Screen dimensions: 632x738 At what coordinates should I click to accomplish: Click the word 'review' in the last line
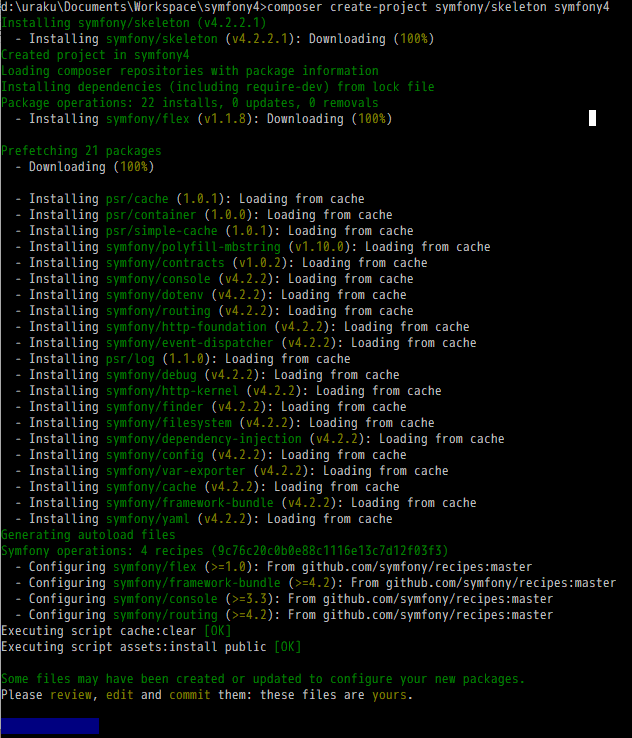click(x=71, y=695)
